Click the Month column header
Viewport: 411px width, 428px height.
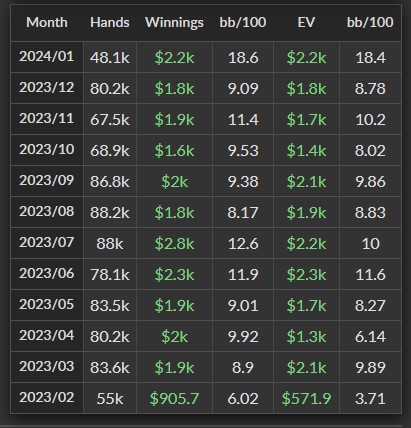[x=47, y=23]
